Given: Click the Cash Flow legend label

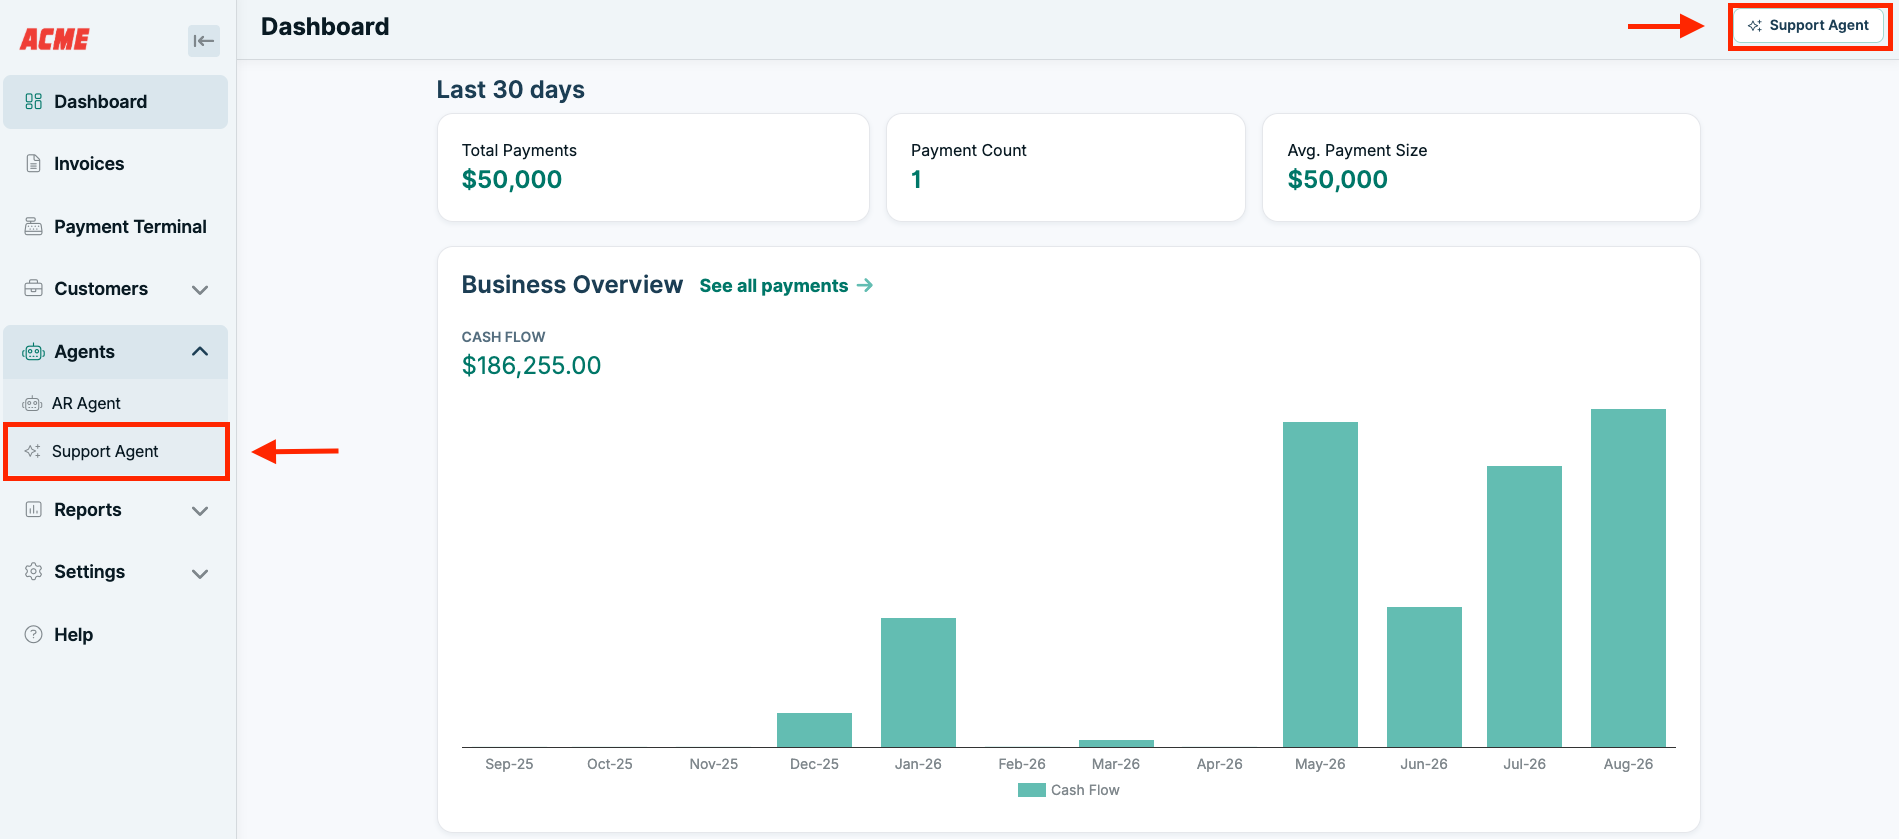Looking at the screenshot, I should tap(1085, 790).
